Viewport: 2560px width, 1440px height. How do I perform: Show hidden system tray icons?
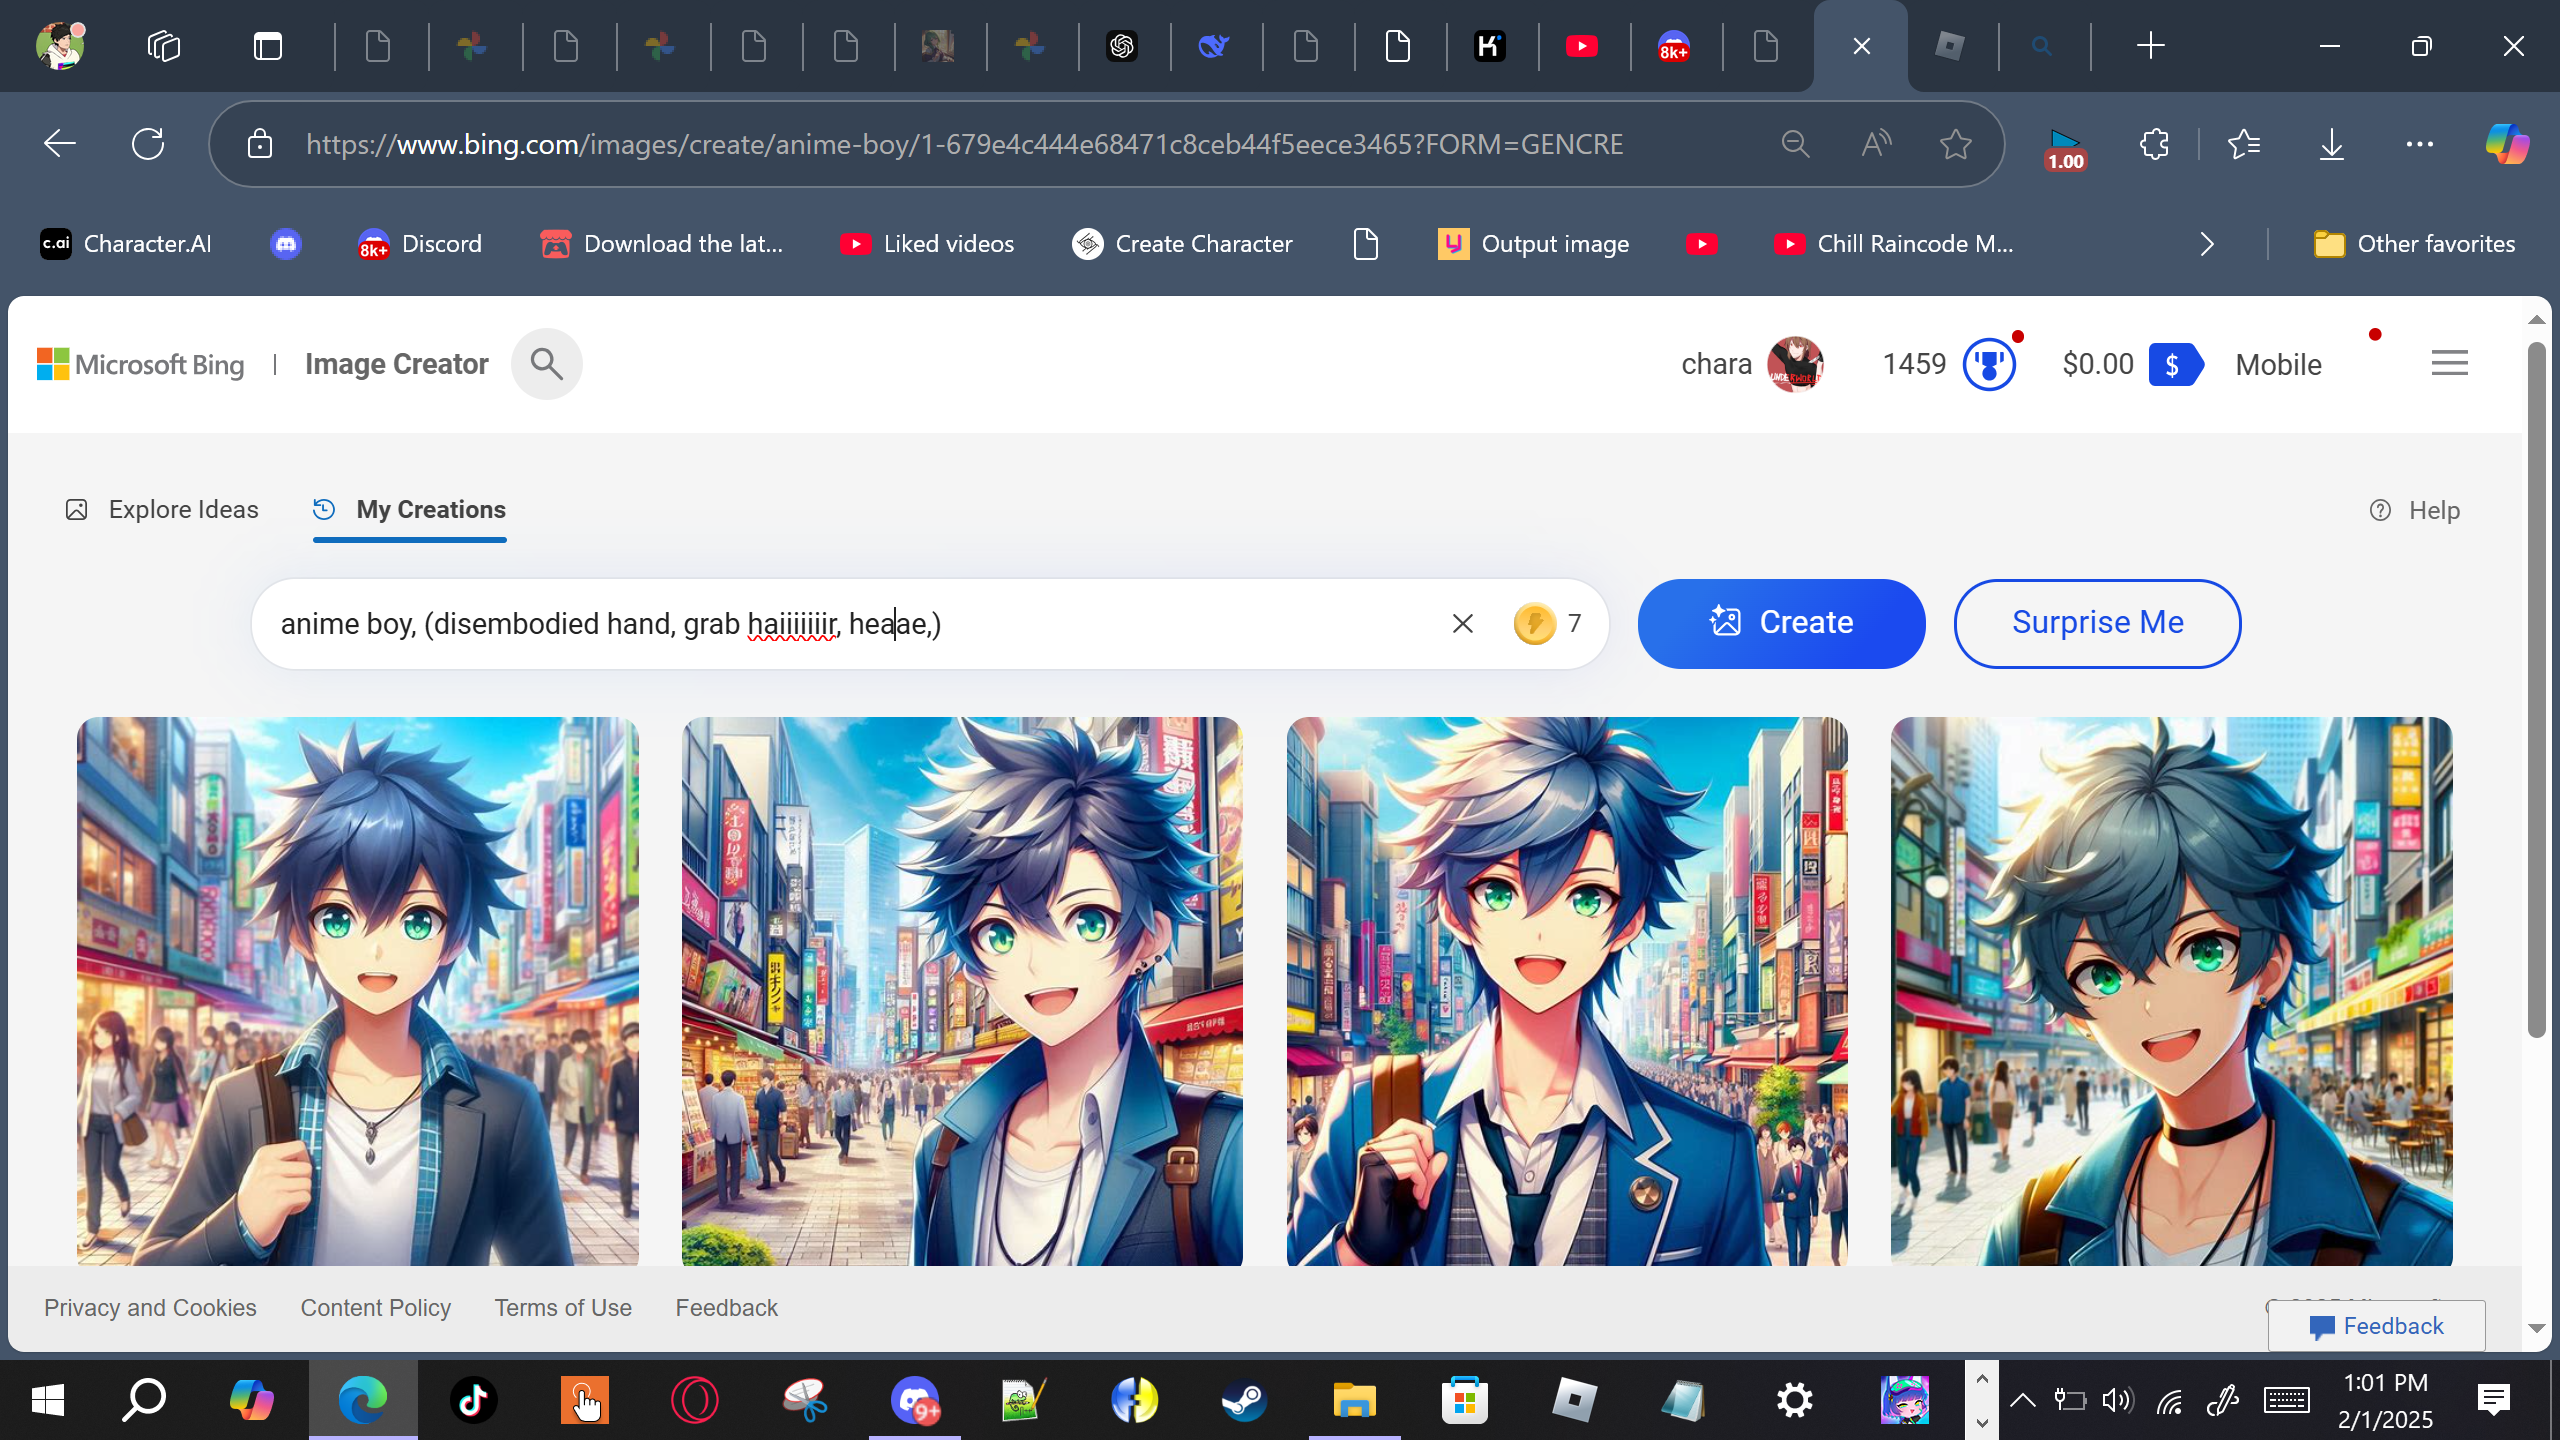pyautogui.click(x=2022, y=1400)
